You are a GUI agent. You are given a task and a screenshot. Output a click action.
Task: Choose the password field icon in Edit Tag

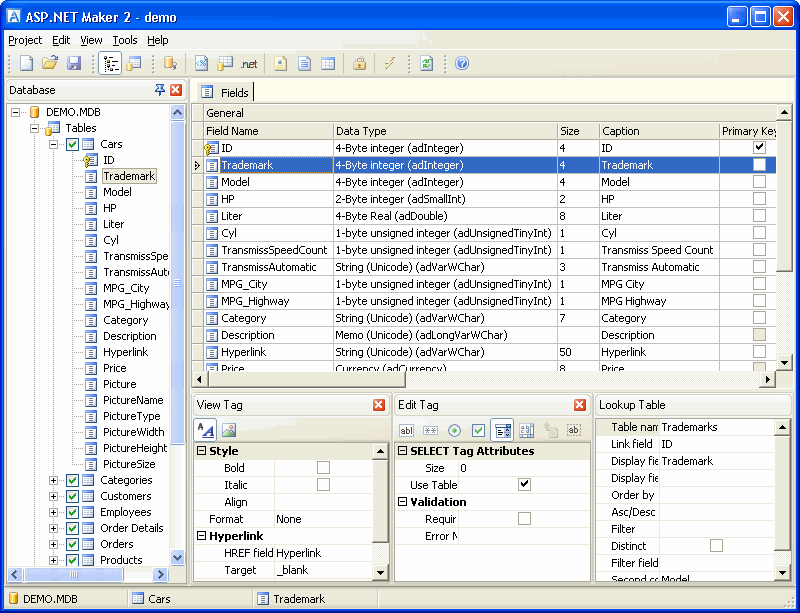point(430,430)
